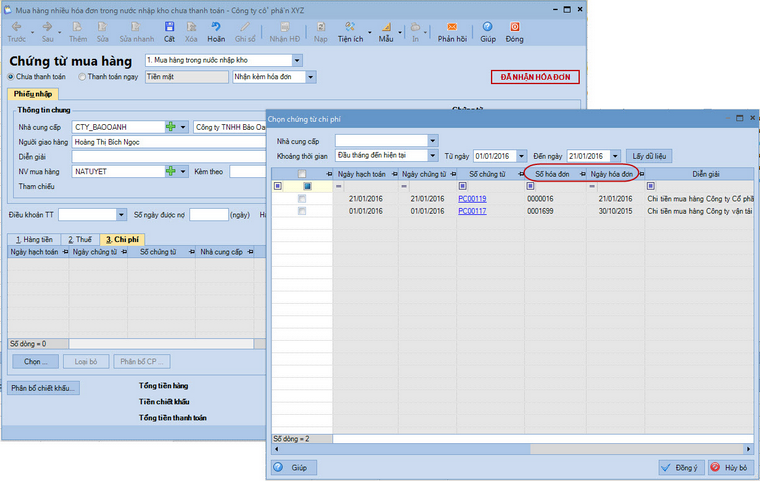Click the Đóng close toolbar icon
This screenshot has width=760, height=481.
pos(514,27)
